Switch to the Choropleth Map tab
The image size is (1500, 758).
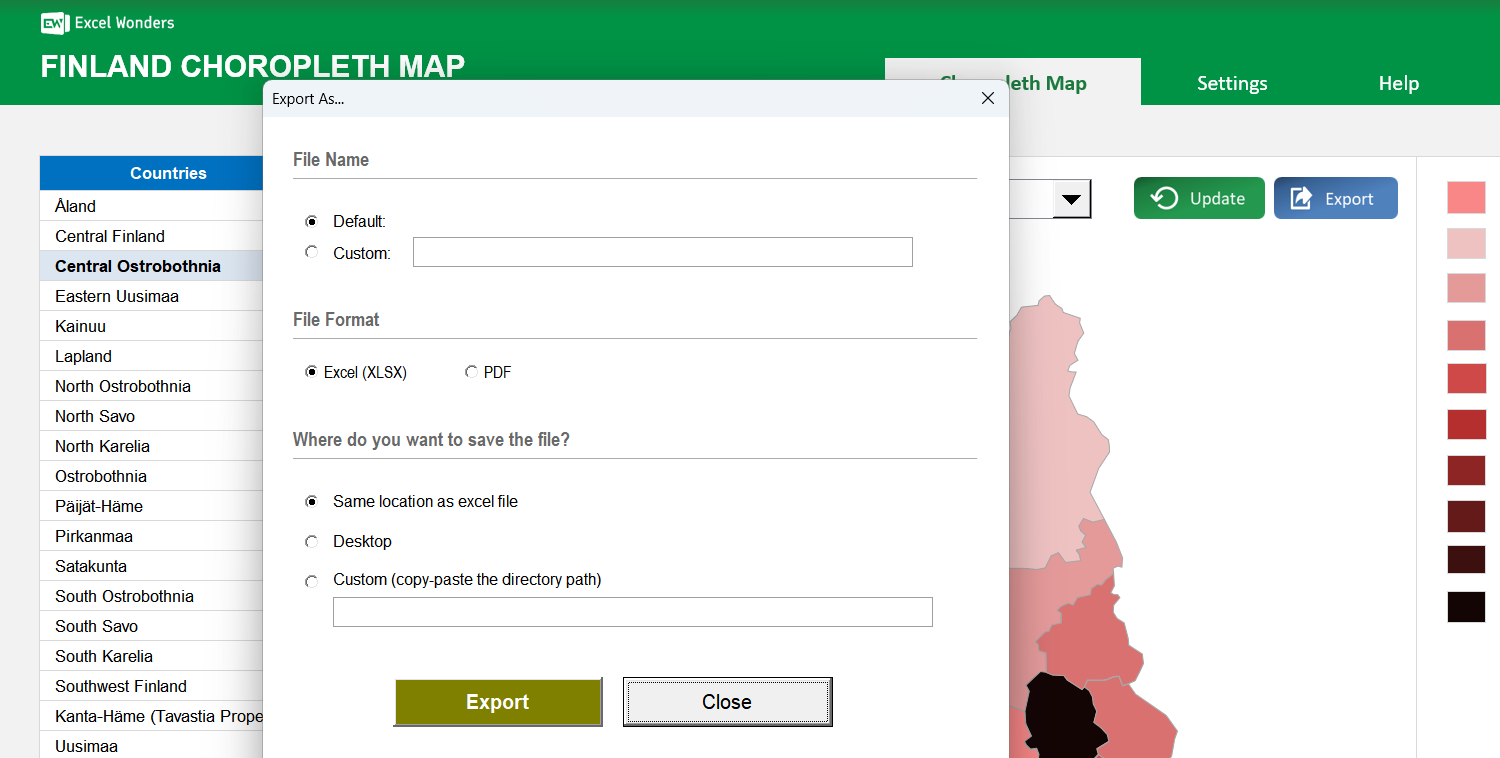pos(1060,83)
